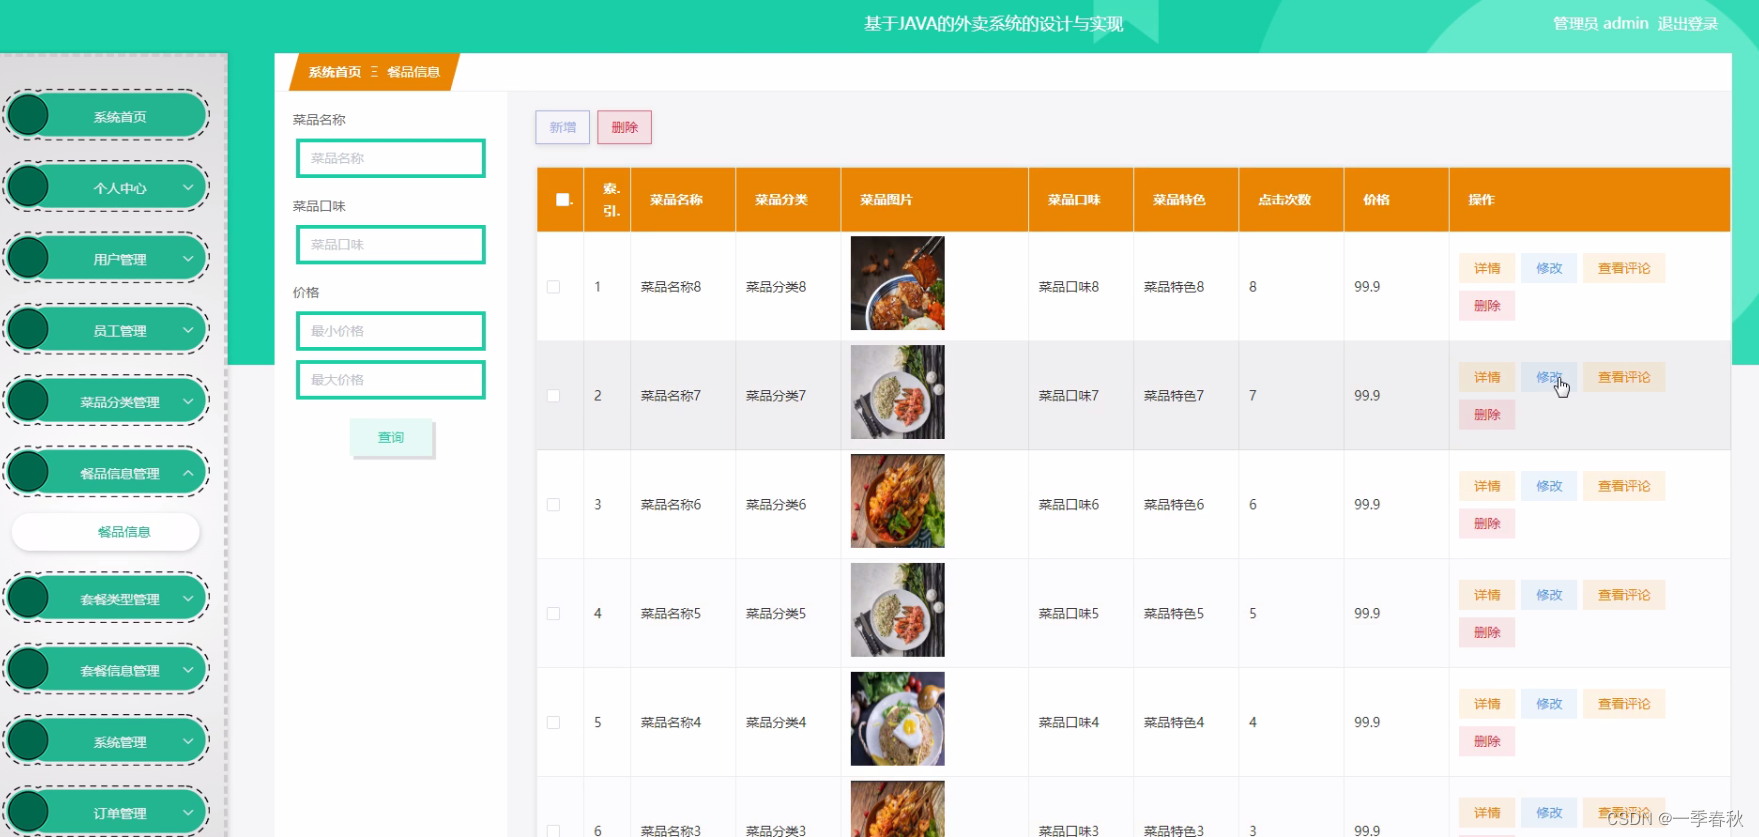Focus the 最大价格 input field
Viewport: 1759px width, 837px height.
click(x=391, y=380)
